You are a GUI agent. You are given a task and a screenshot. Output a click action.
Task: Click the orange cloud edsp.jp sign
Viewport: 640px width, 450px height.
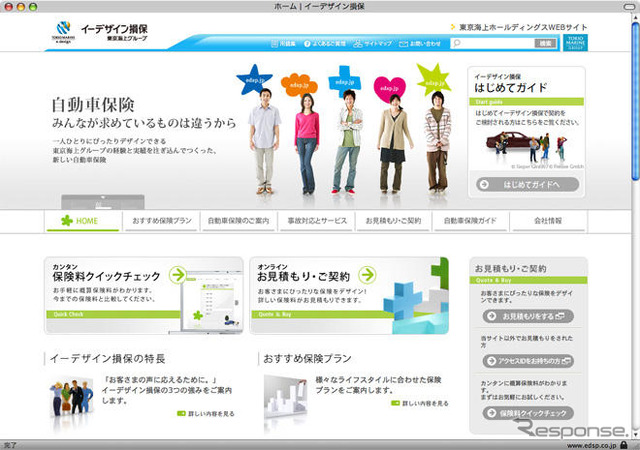pos(299,85)
